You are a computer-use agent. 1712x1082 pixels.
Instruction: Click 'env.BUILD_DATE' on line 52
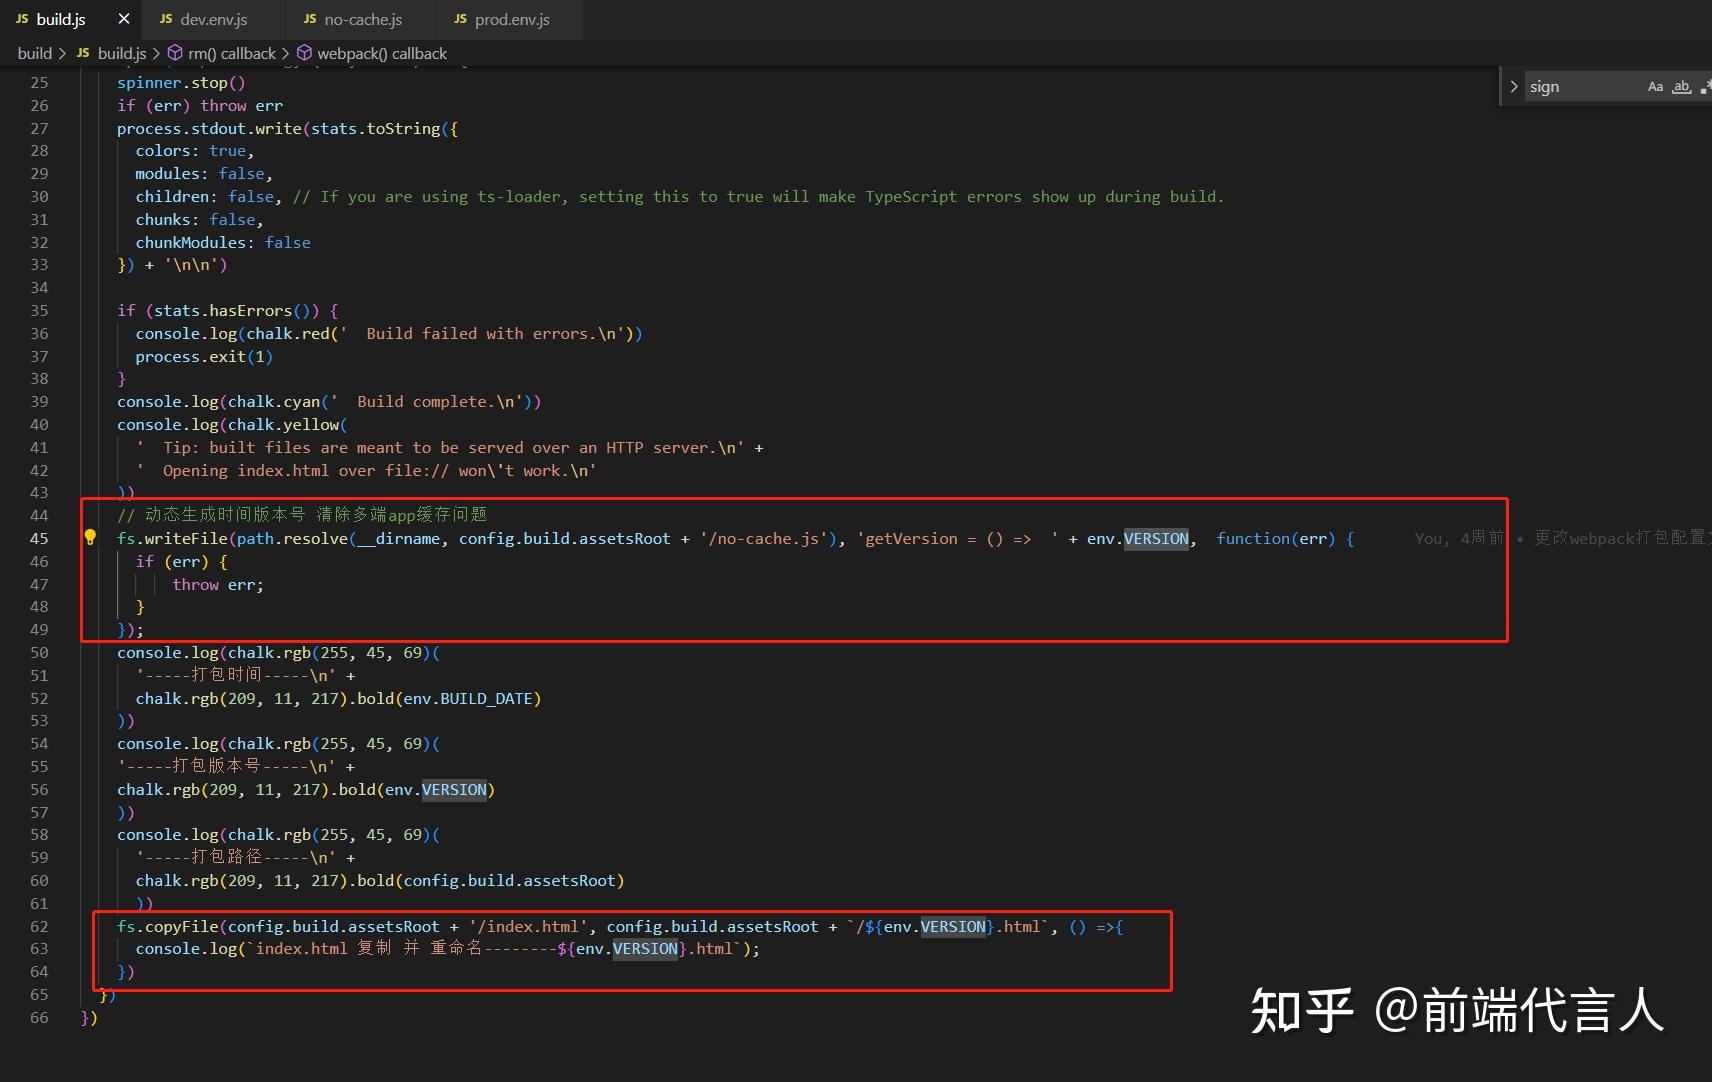[468, 698]
